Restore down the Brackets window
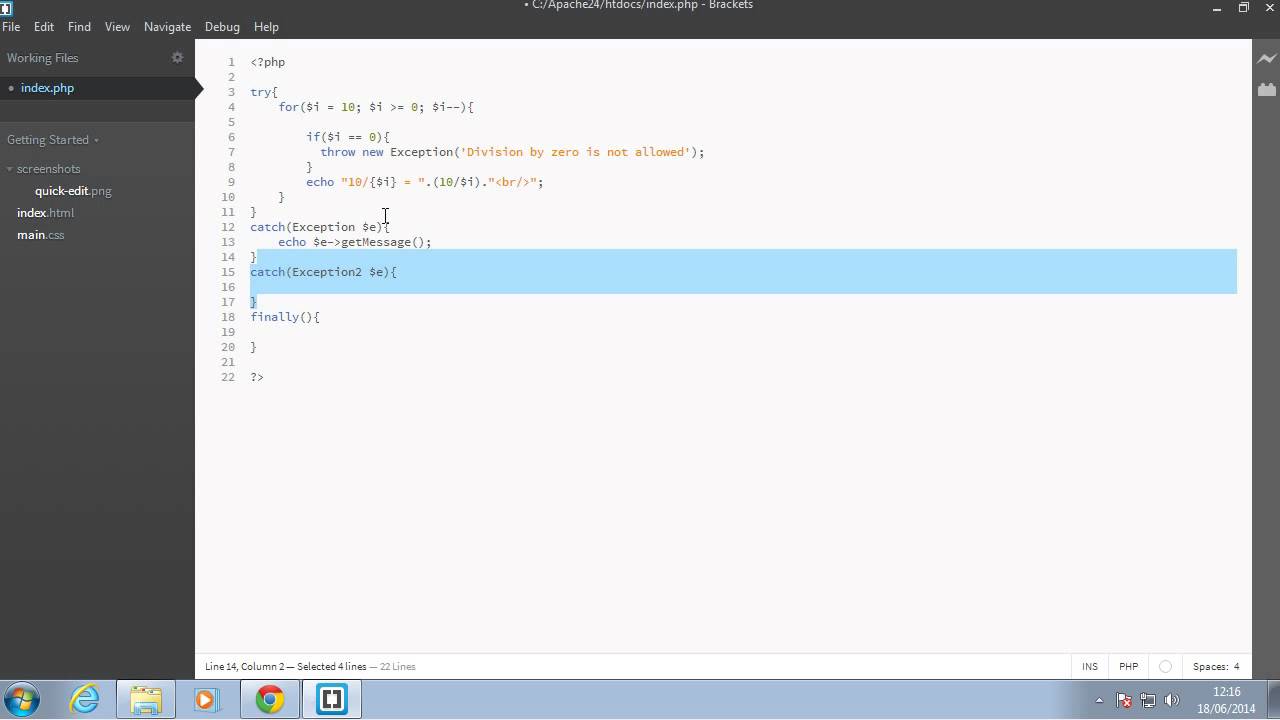 1244,8
